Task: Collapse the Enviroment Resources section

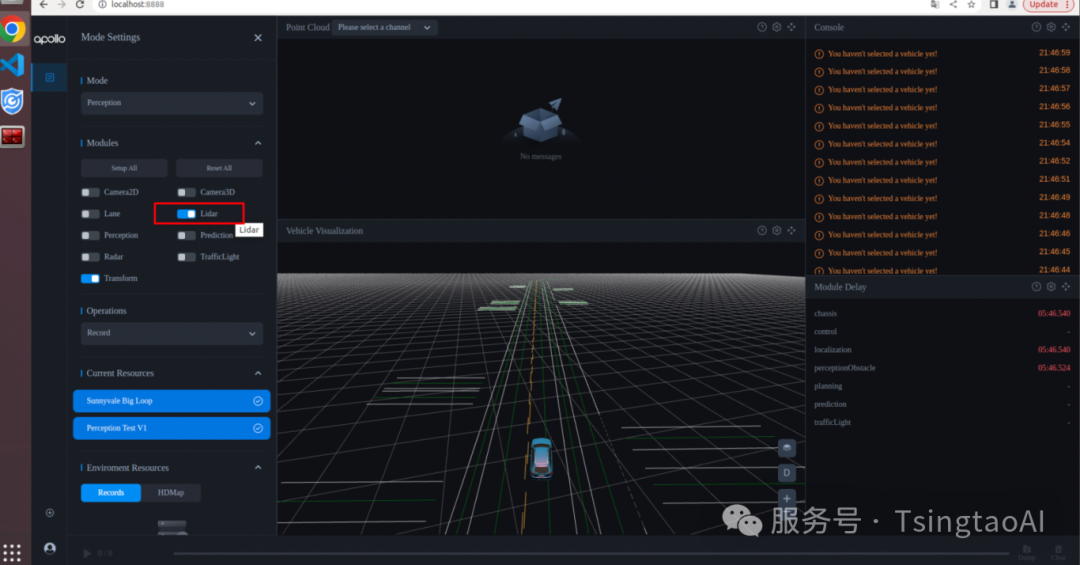Action: click(x=258, y=467)
